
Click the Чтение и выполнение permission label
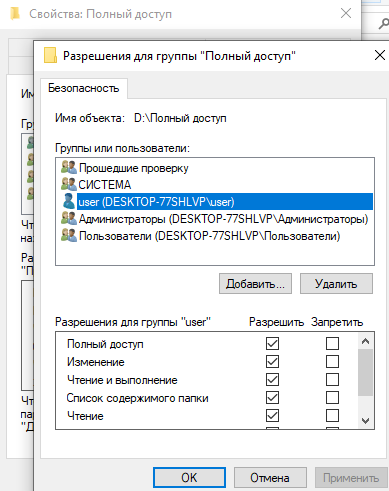tap(122, 380)
